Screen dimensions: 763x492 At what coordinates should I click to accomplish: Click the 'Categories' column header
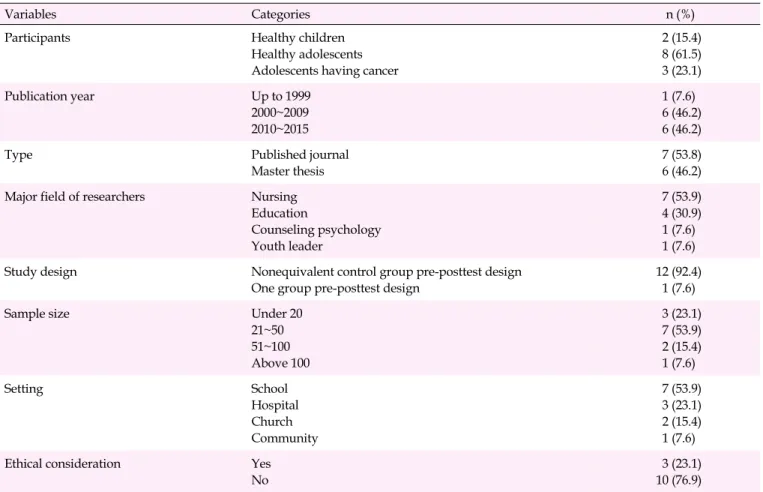[x=280, y=15]
